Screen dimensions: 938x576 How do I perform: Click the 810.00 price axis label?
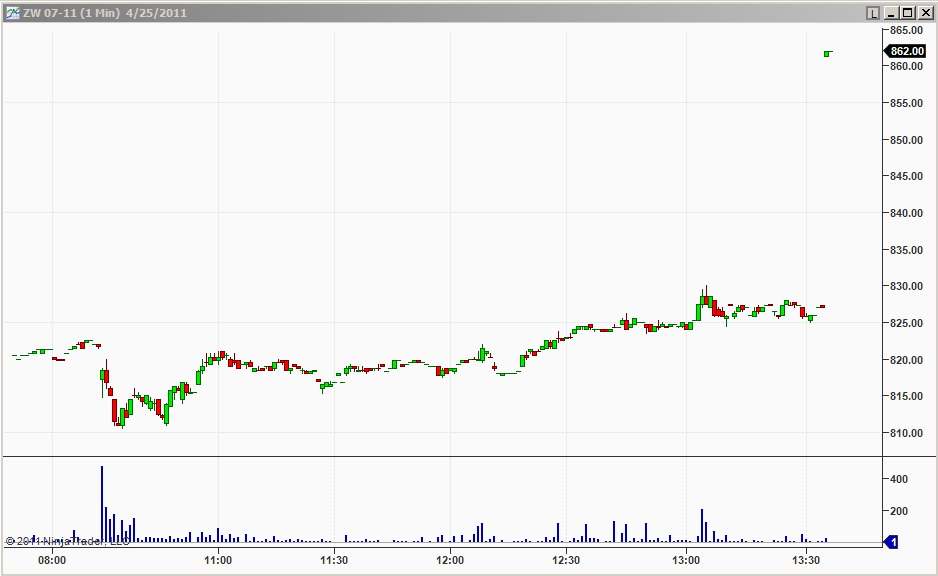[906, 433]
